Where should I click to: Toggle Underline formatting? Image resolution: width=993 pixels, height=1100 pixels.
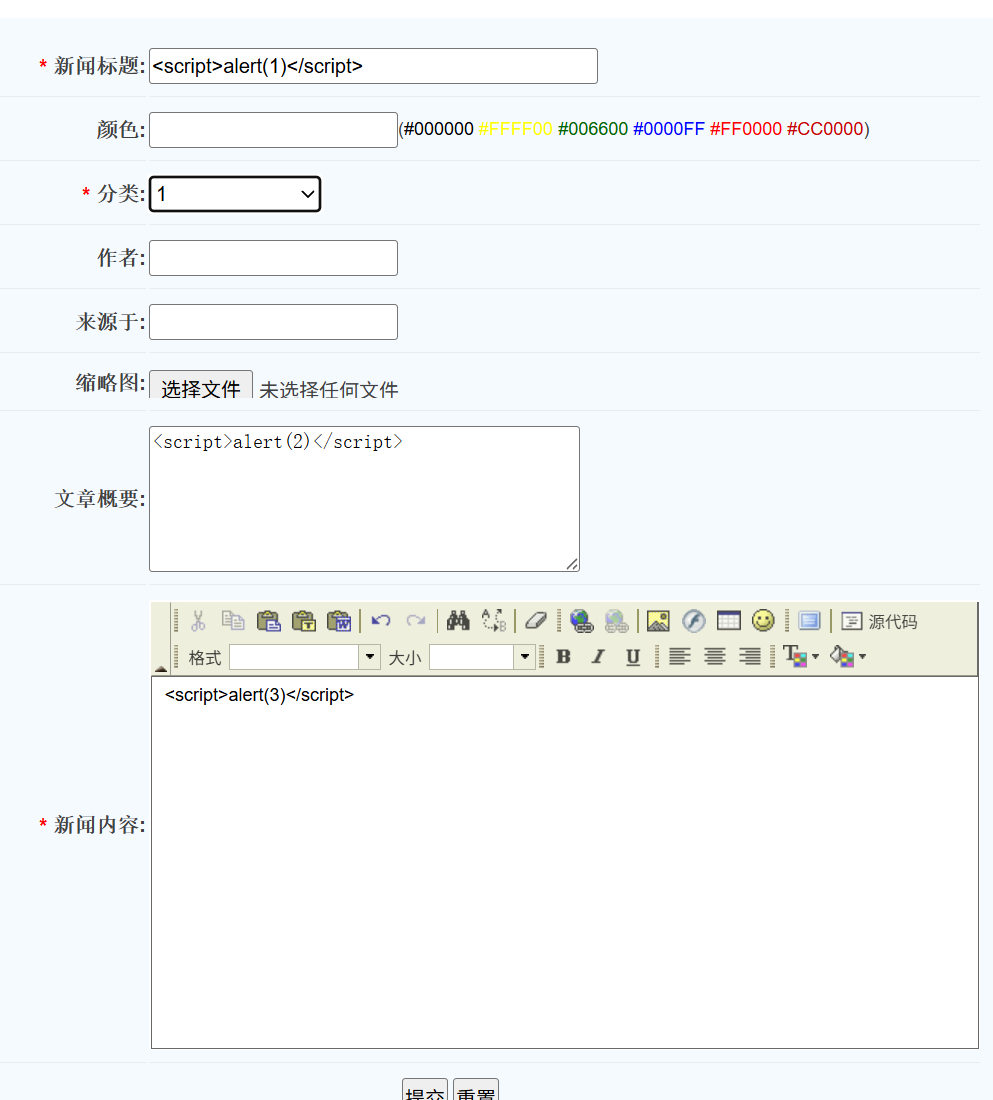tap(633, 657)
